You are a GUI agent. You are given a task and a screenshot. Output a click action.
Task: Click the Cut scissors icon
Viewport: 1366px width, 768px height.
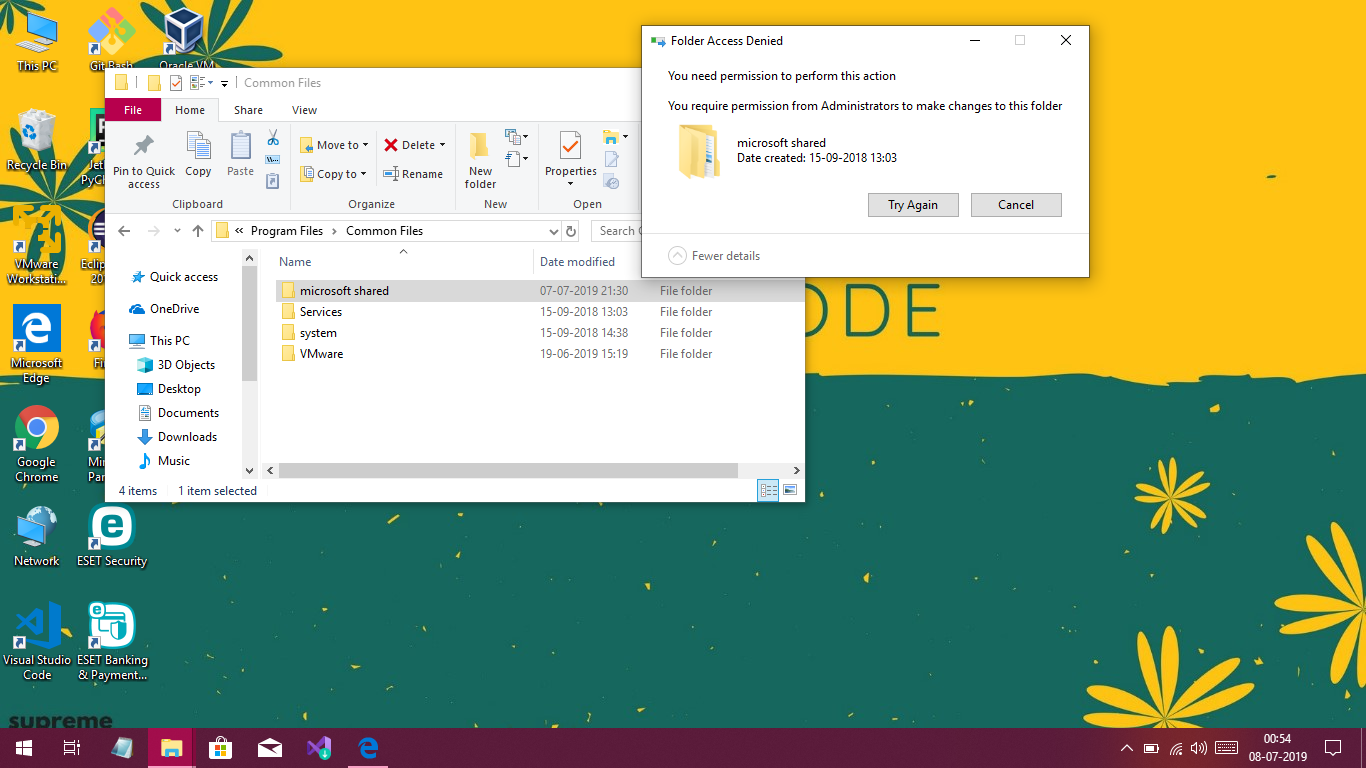click(273, 138)
